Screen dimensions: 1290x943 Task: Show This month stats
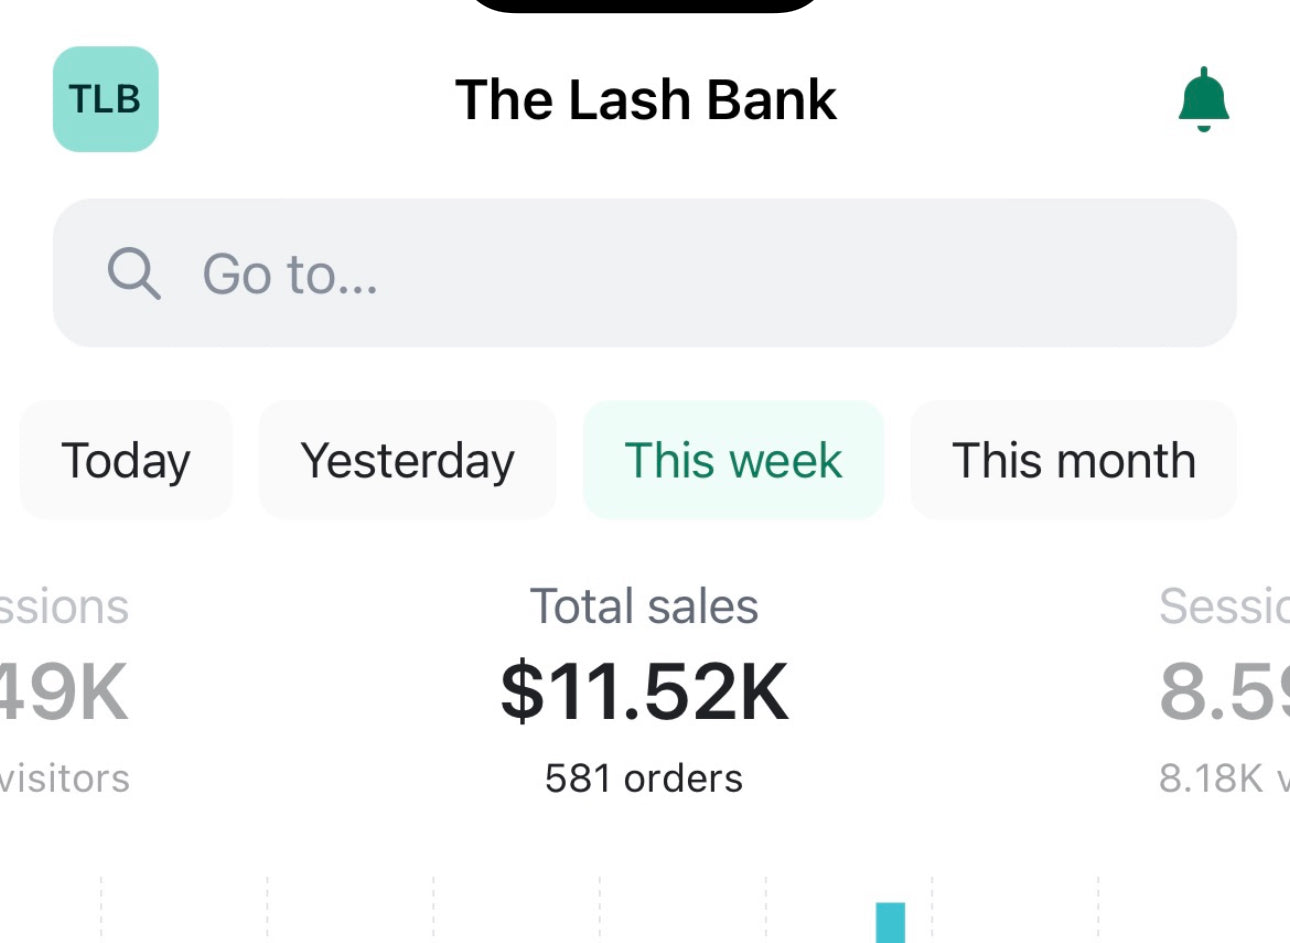1074,460
